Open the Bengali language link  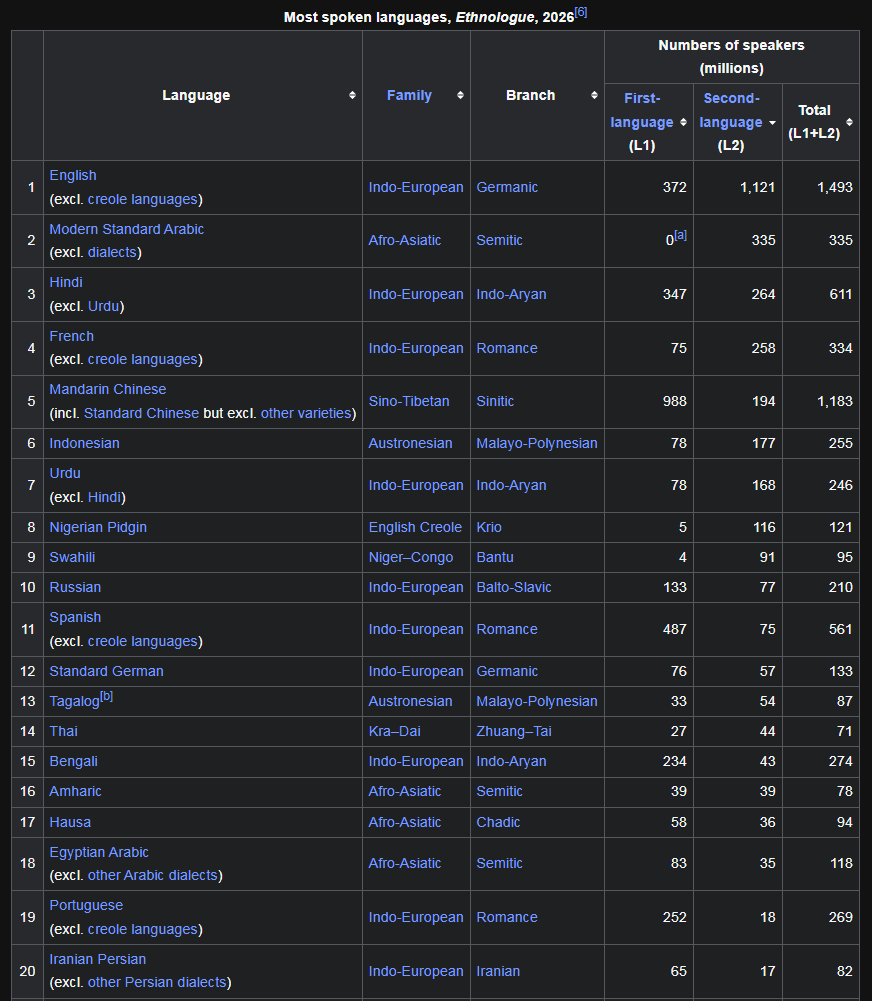click(x=73, y=761)
